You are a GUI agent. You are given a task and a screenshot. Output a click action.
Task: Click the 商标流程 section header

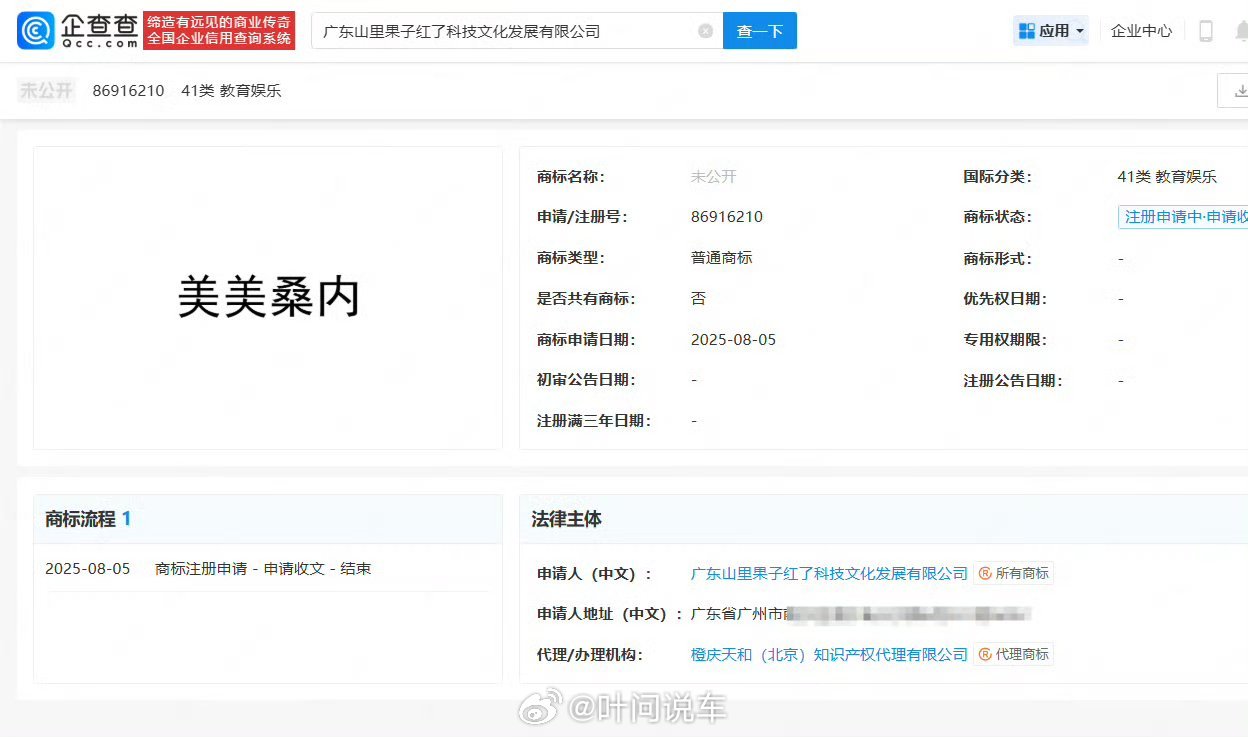pyautogui.click(x=88, y=519)
